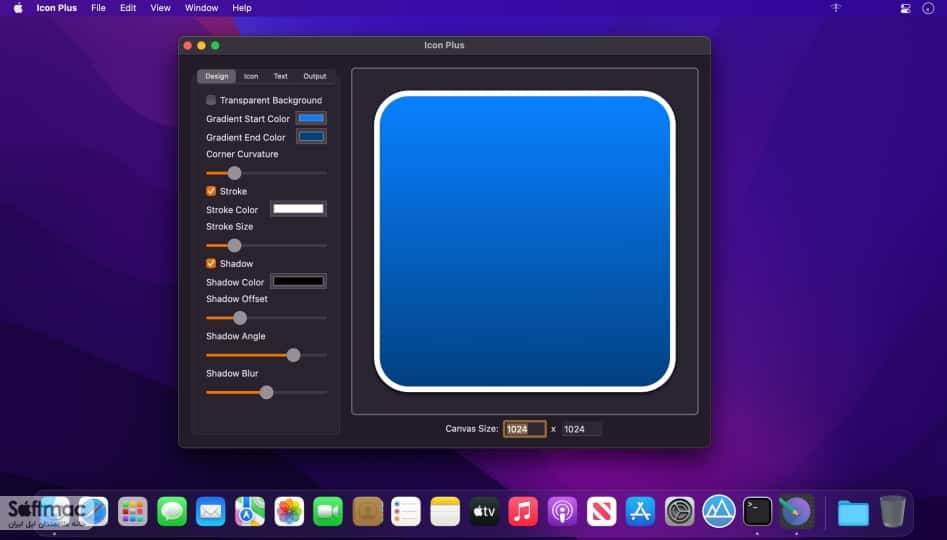Open Control Center in menu bar
The width and height of the screenshot is (947, 540).
905,8
